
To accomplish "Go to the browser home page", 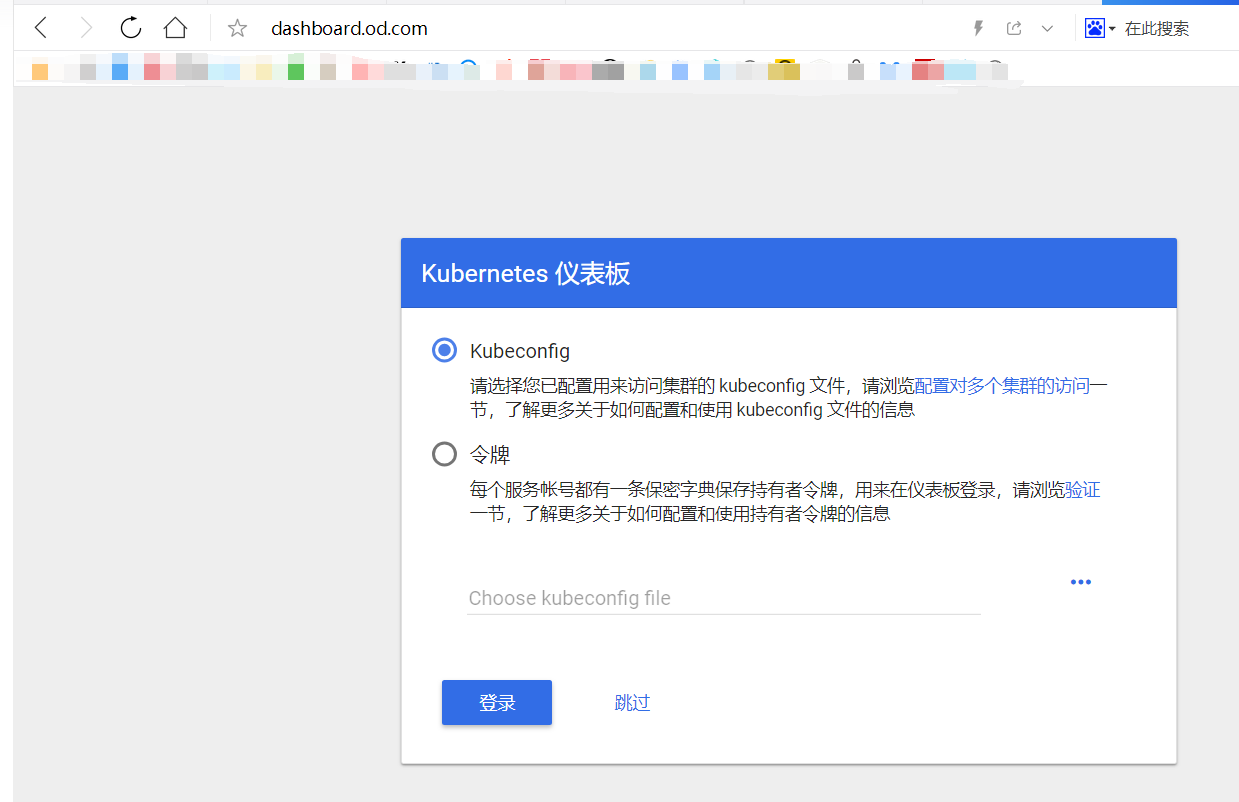I will (175, 28).
